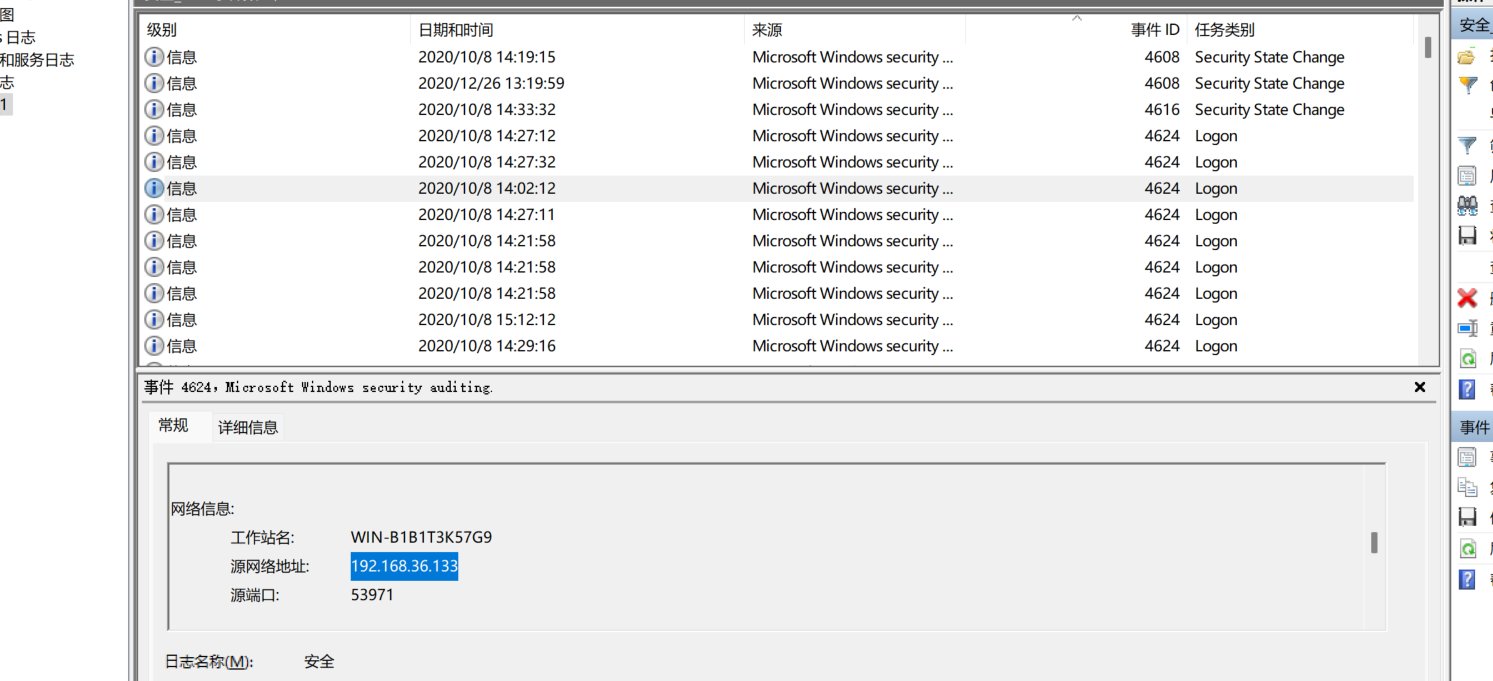Open Event Viewer help
This screenshot has height=681, width=1493.
(1466, 389)
